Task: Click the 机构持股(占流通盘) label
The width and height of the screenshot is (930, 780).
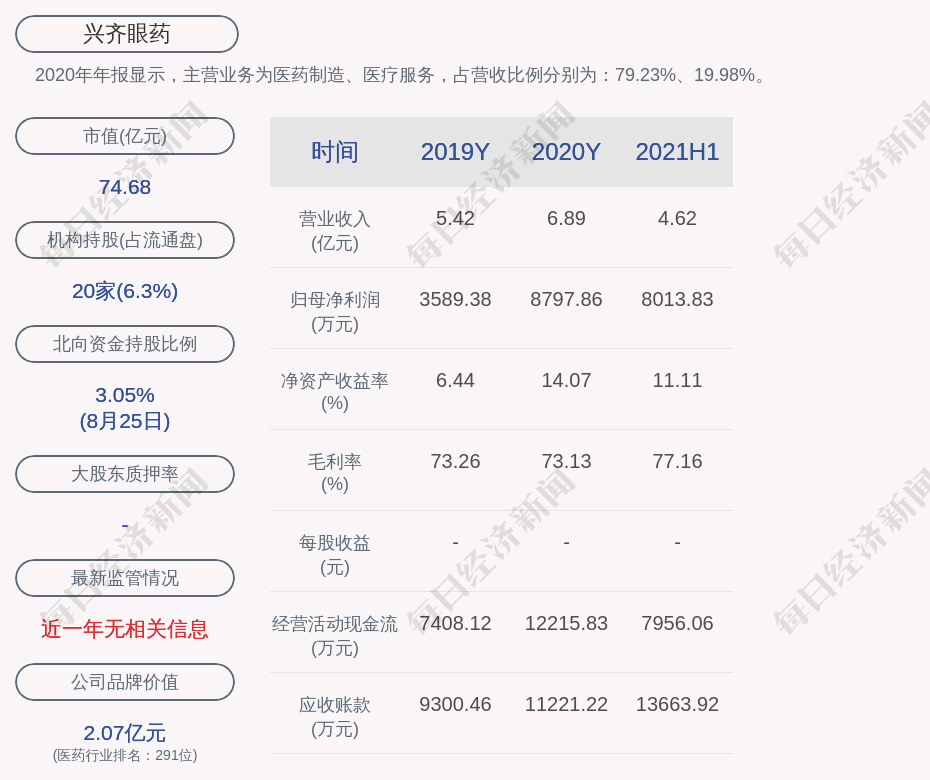Action: 125,240
